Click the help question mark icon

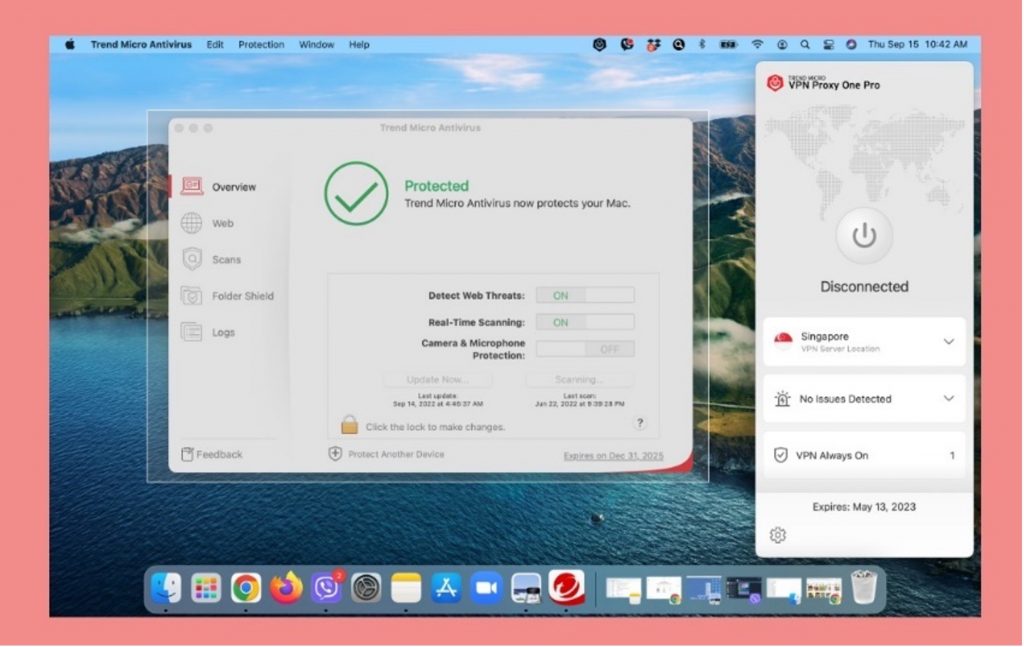[640, 423]
